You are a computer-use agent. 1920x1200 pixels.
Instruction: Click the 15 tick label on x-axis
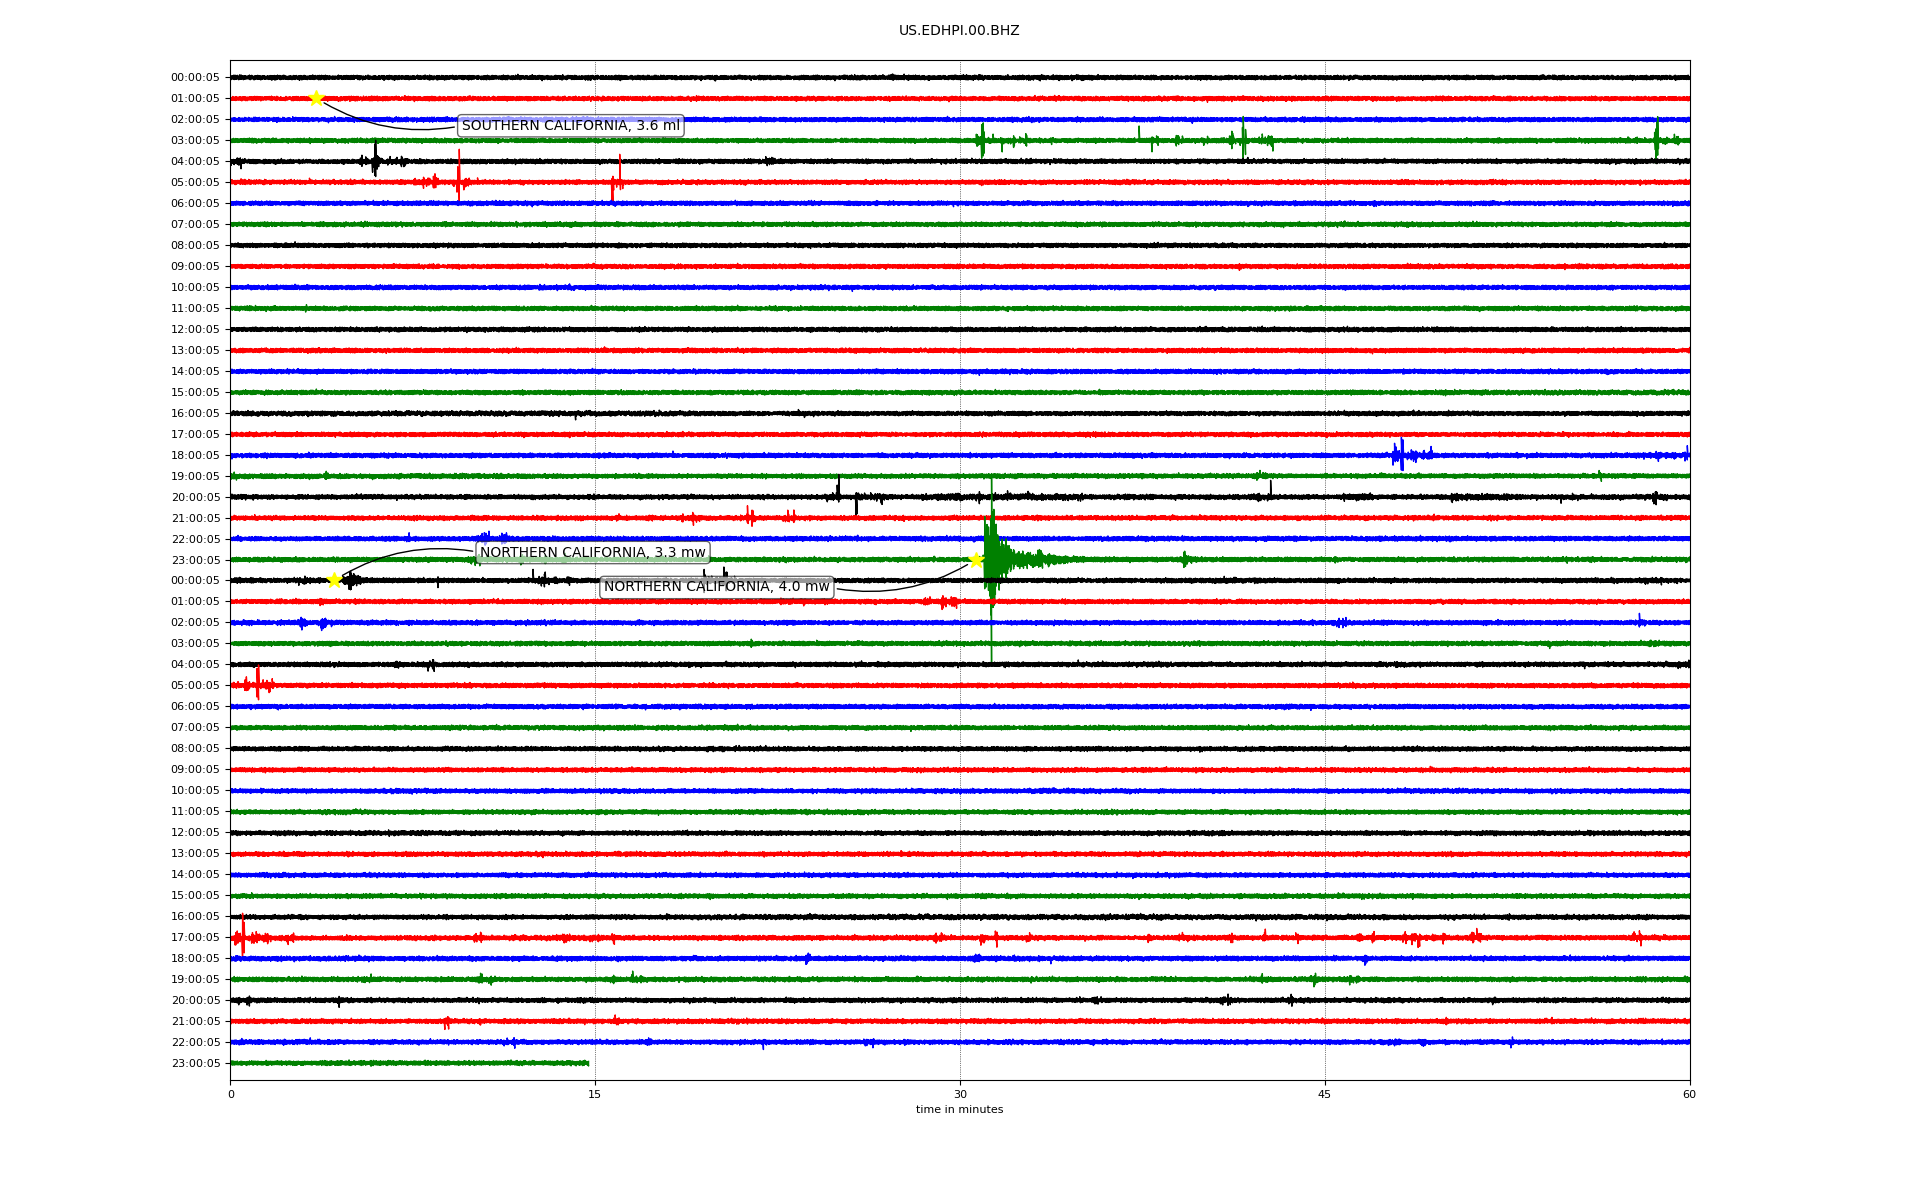(x=595, y=1094)
